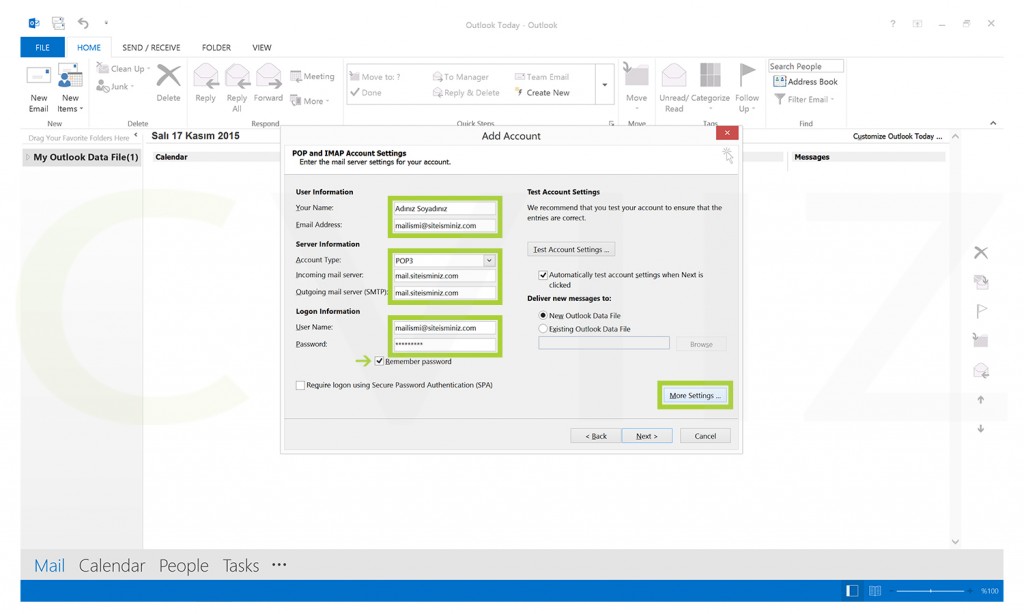1024x614 pixels.
Task: Click the Your Name input field
Action: click(444, 208)
